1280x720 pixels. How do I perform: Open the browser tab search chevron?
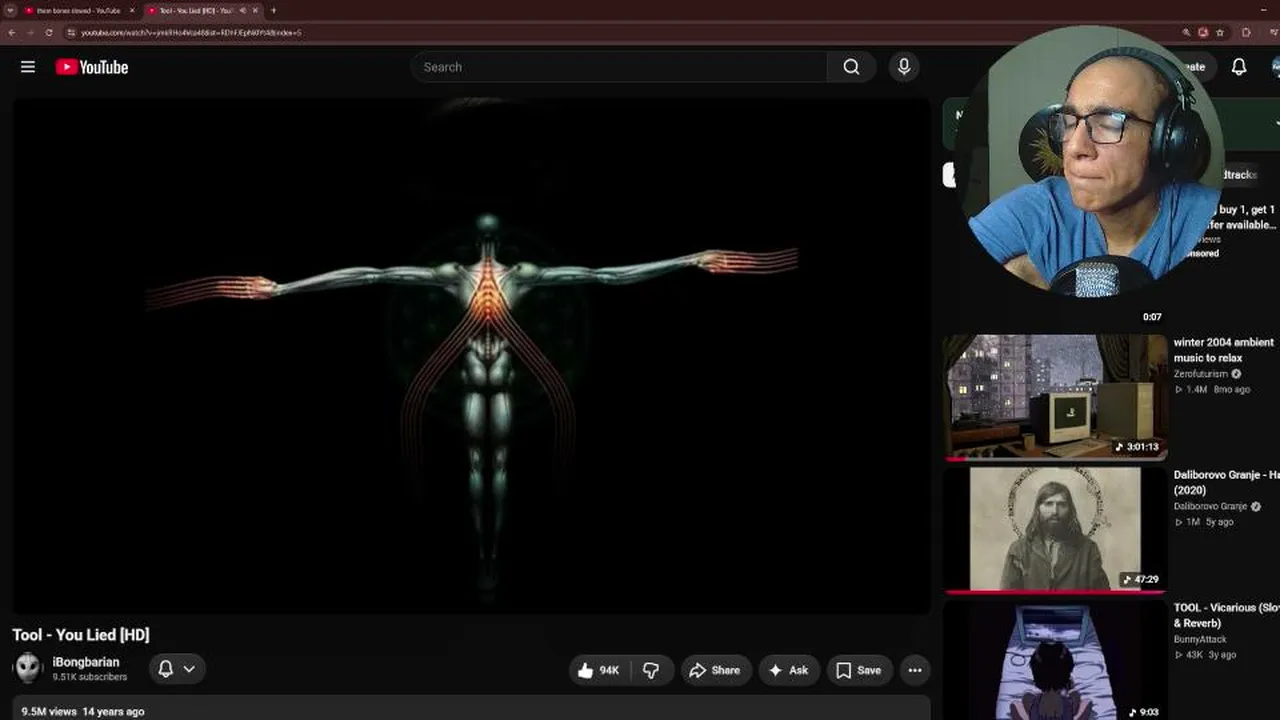pyautogui.click(x=10, y=10)
